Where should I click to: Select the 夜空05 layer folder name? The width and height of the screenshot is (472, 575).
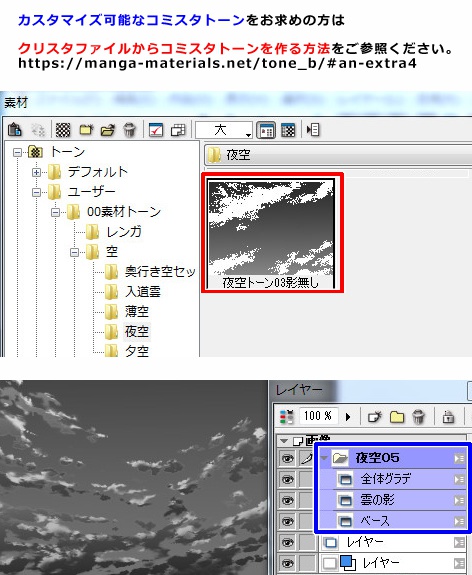coord(377,458)
